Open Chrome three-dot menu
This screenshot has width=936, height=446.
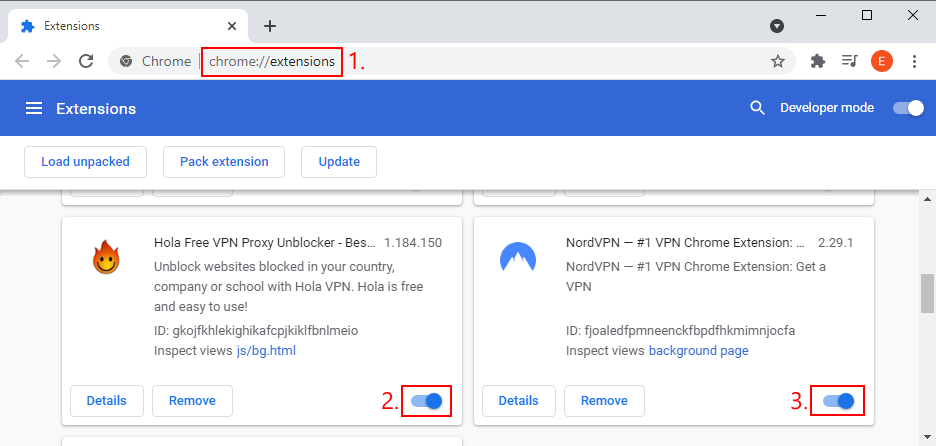tap(914, 61)
